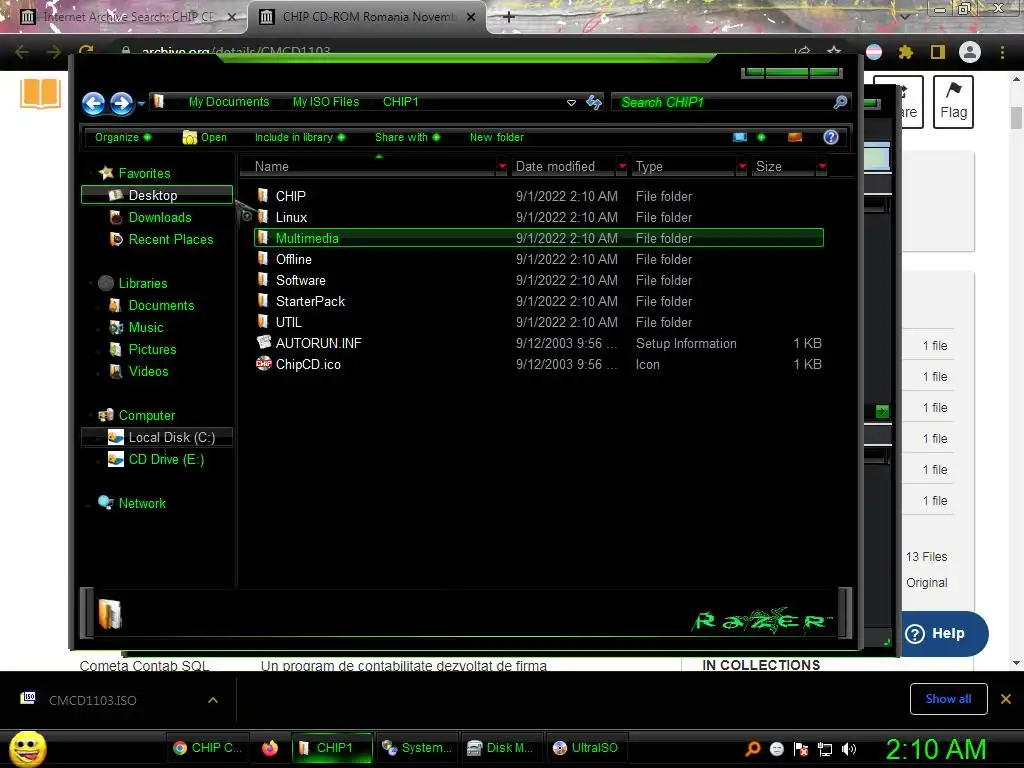Click the smiley Start button

[27, 748]
